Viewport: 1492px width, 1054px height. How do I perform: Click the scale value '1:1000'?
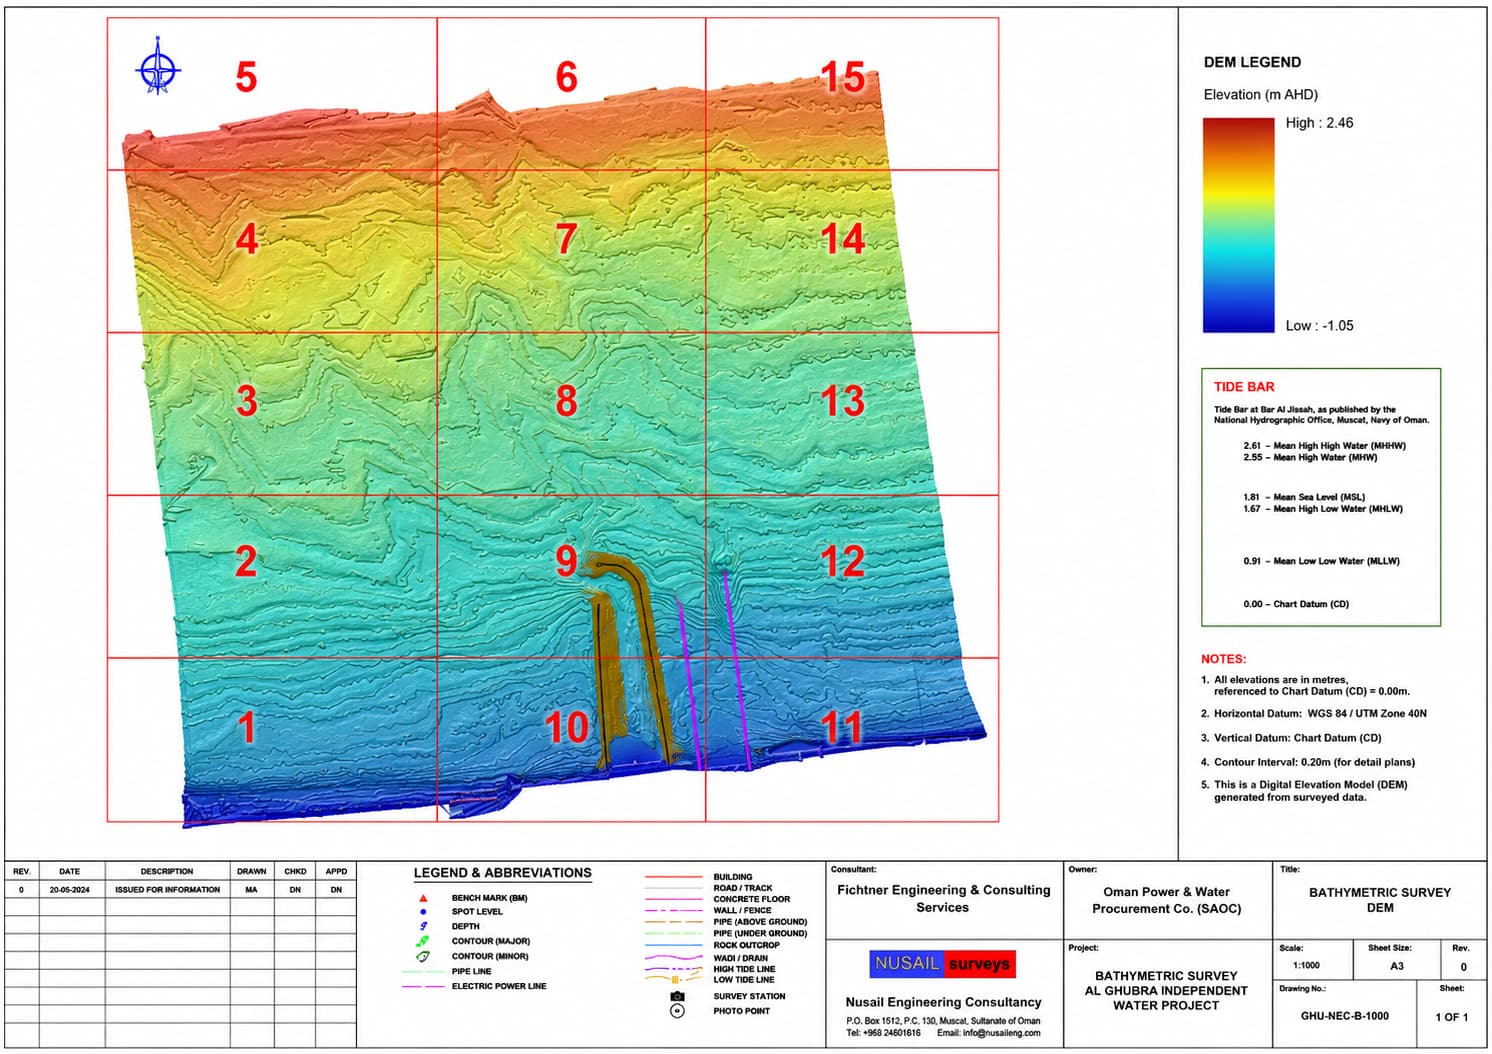click(x=1306, y=966)
